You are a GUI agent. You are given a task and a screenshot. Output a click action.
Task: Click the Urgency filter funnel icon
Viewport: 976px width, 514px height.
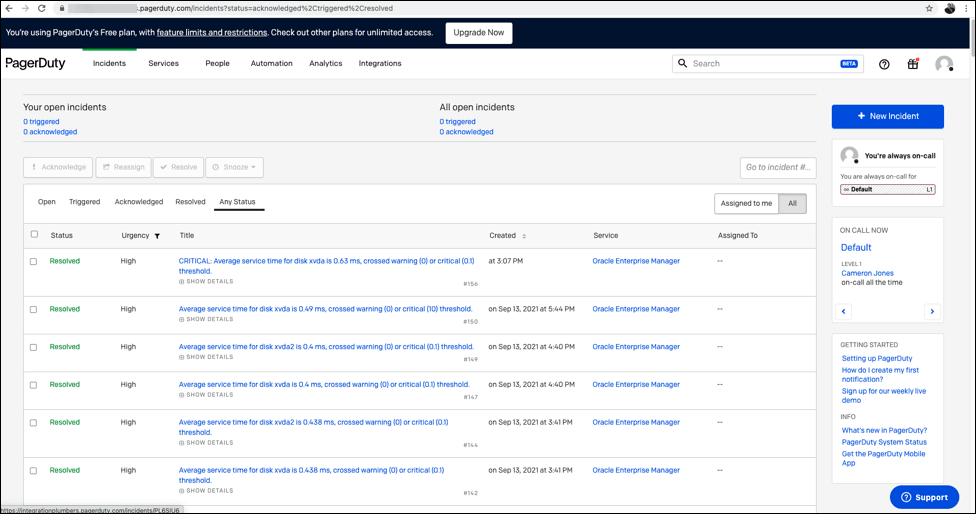pyautogui.click(x=157, y=236)
